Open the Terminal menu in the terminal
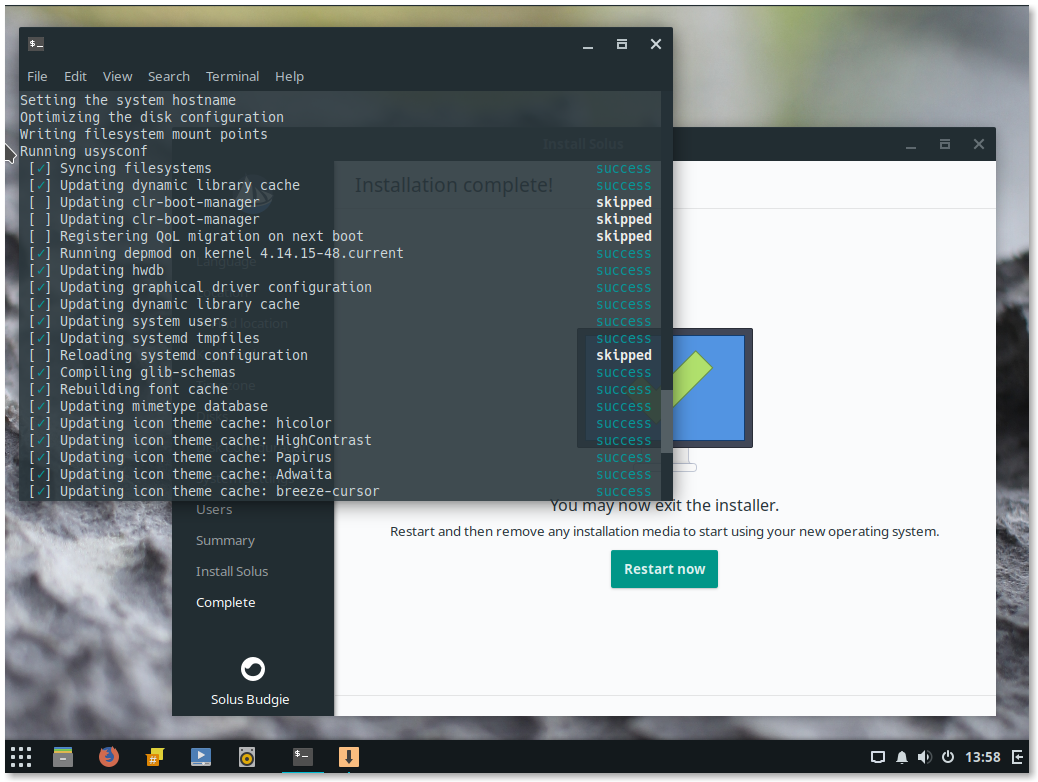 point(232,76)
